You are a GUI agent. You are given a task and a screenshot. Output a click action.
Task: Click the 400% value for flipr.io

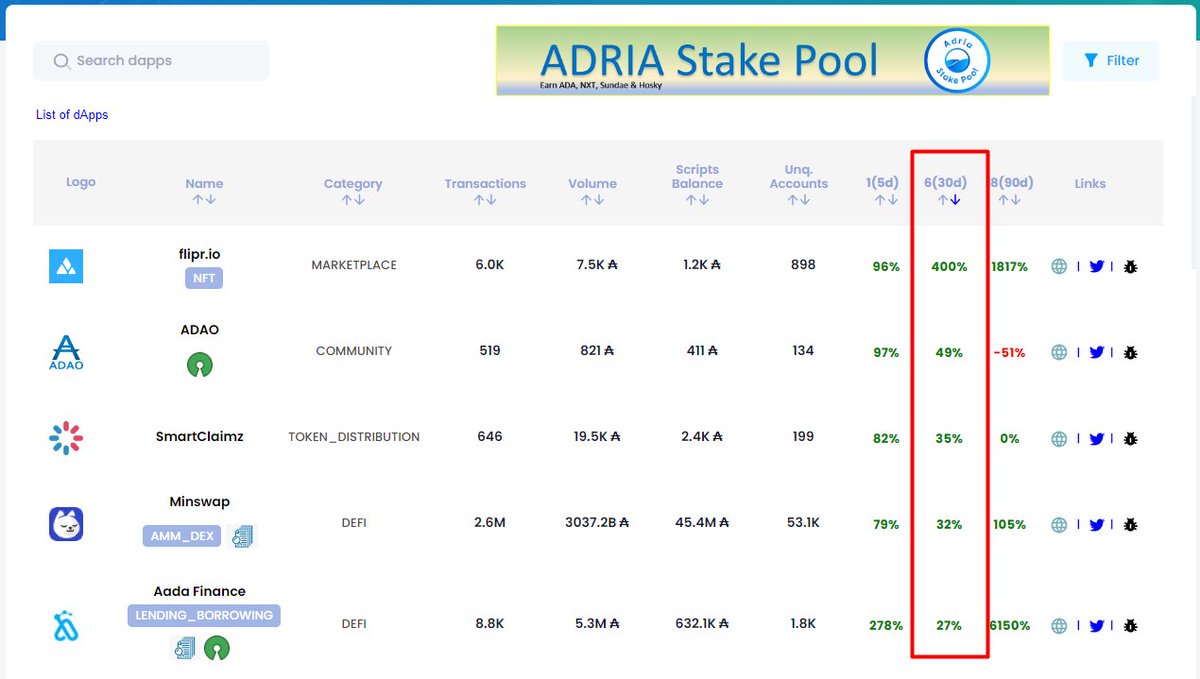pos(949,267)
